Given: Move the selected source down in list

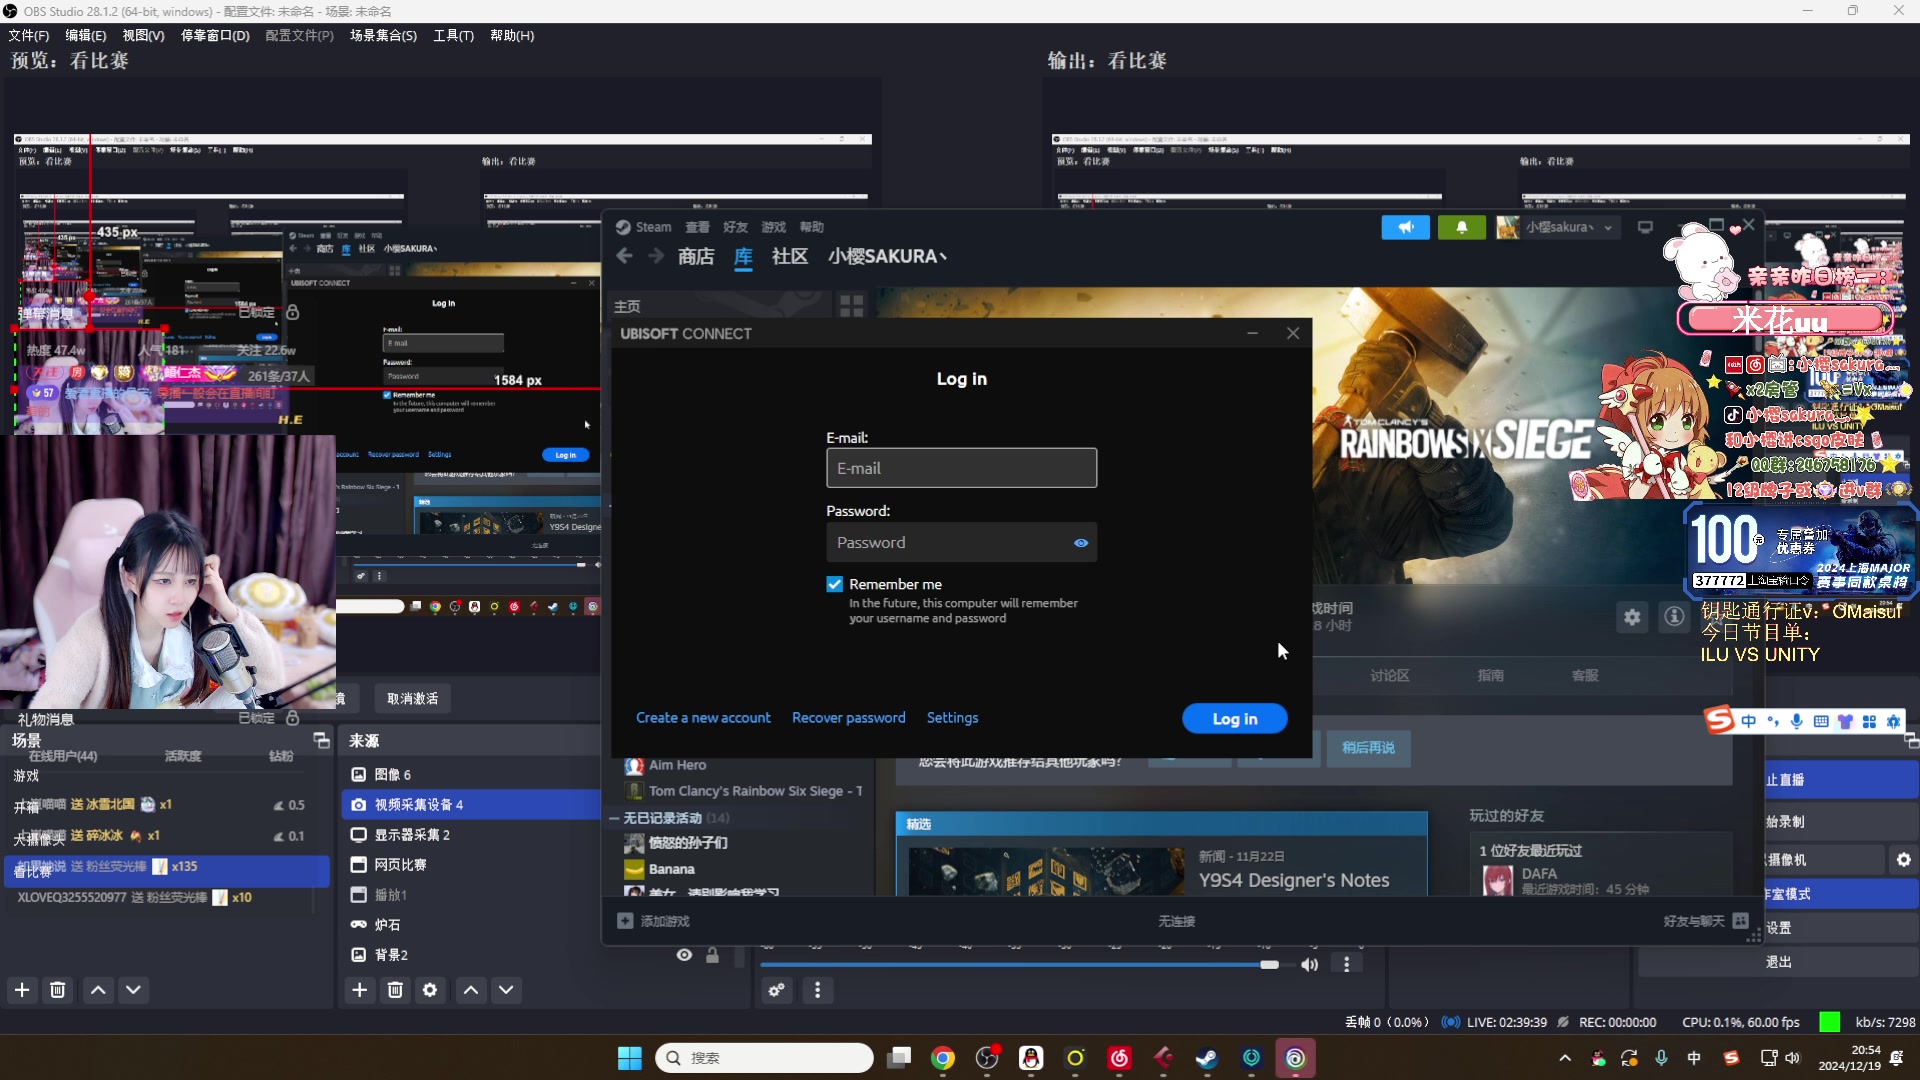Looking at the screenshot, I should [x=506, y=990].
